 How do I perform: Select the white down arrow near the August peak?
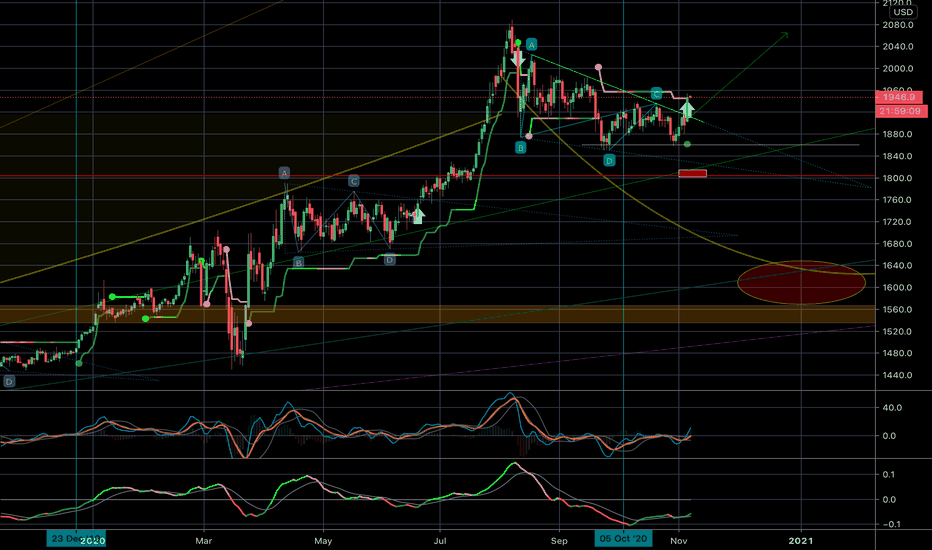[x=518, y=59]
